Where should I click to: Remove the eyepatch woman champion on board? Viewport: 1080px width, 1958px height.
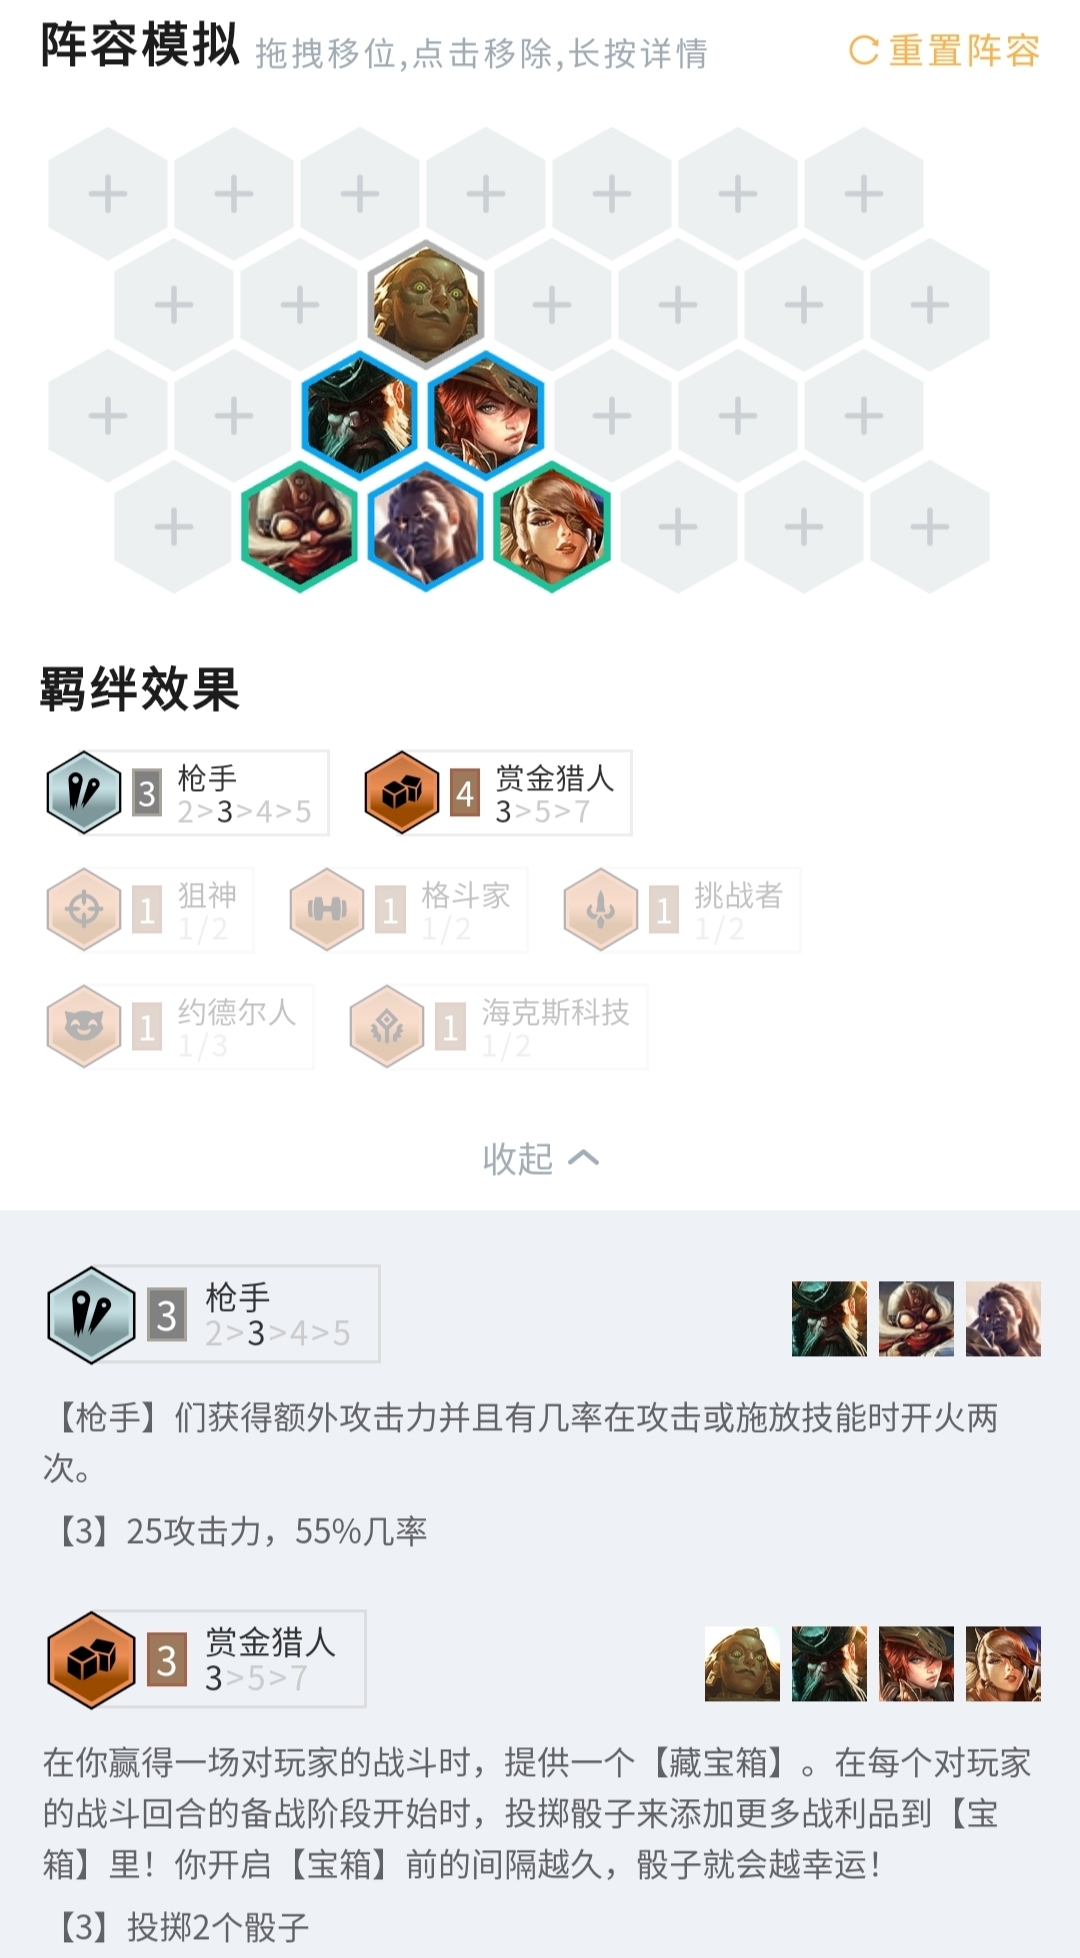pos(552,527)
